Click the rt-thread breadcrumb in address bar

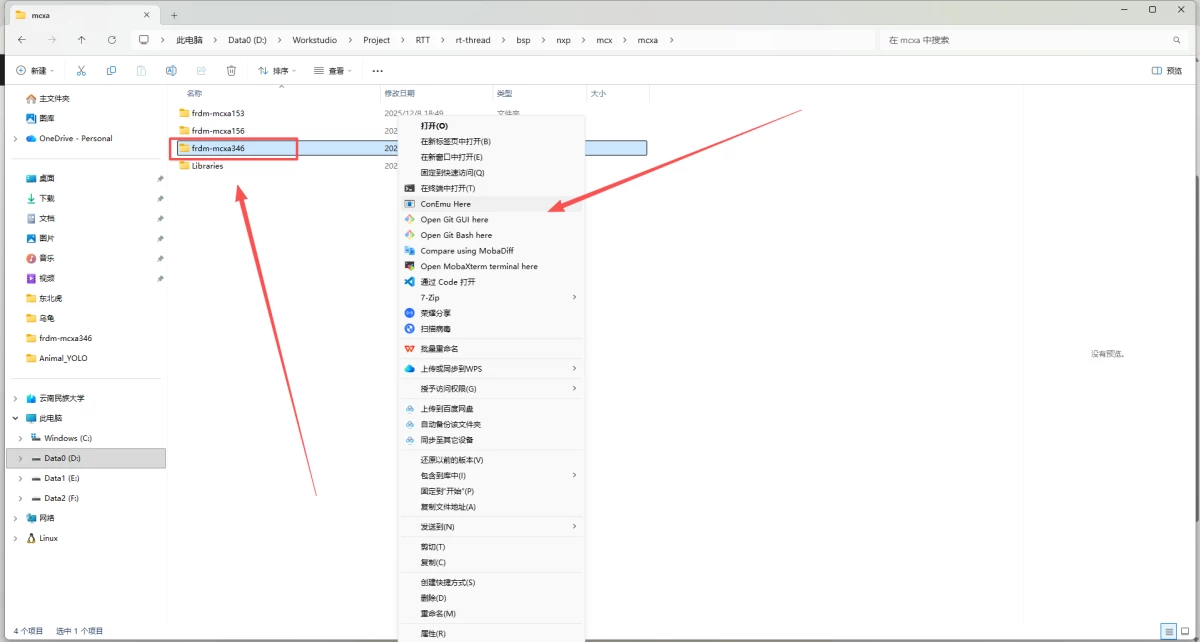coord(473,40)
